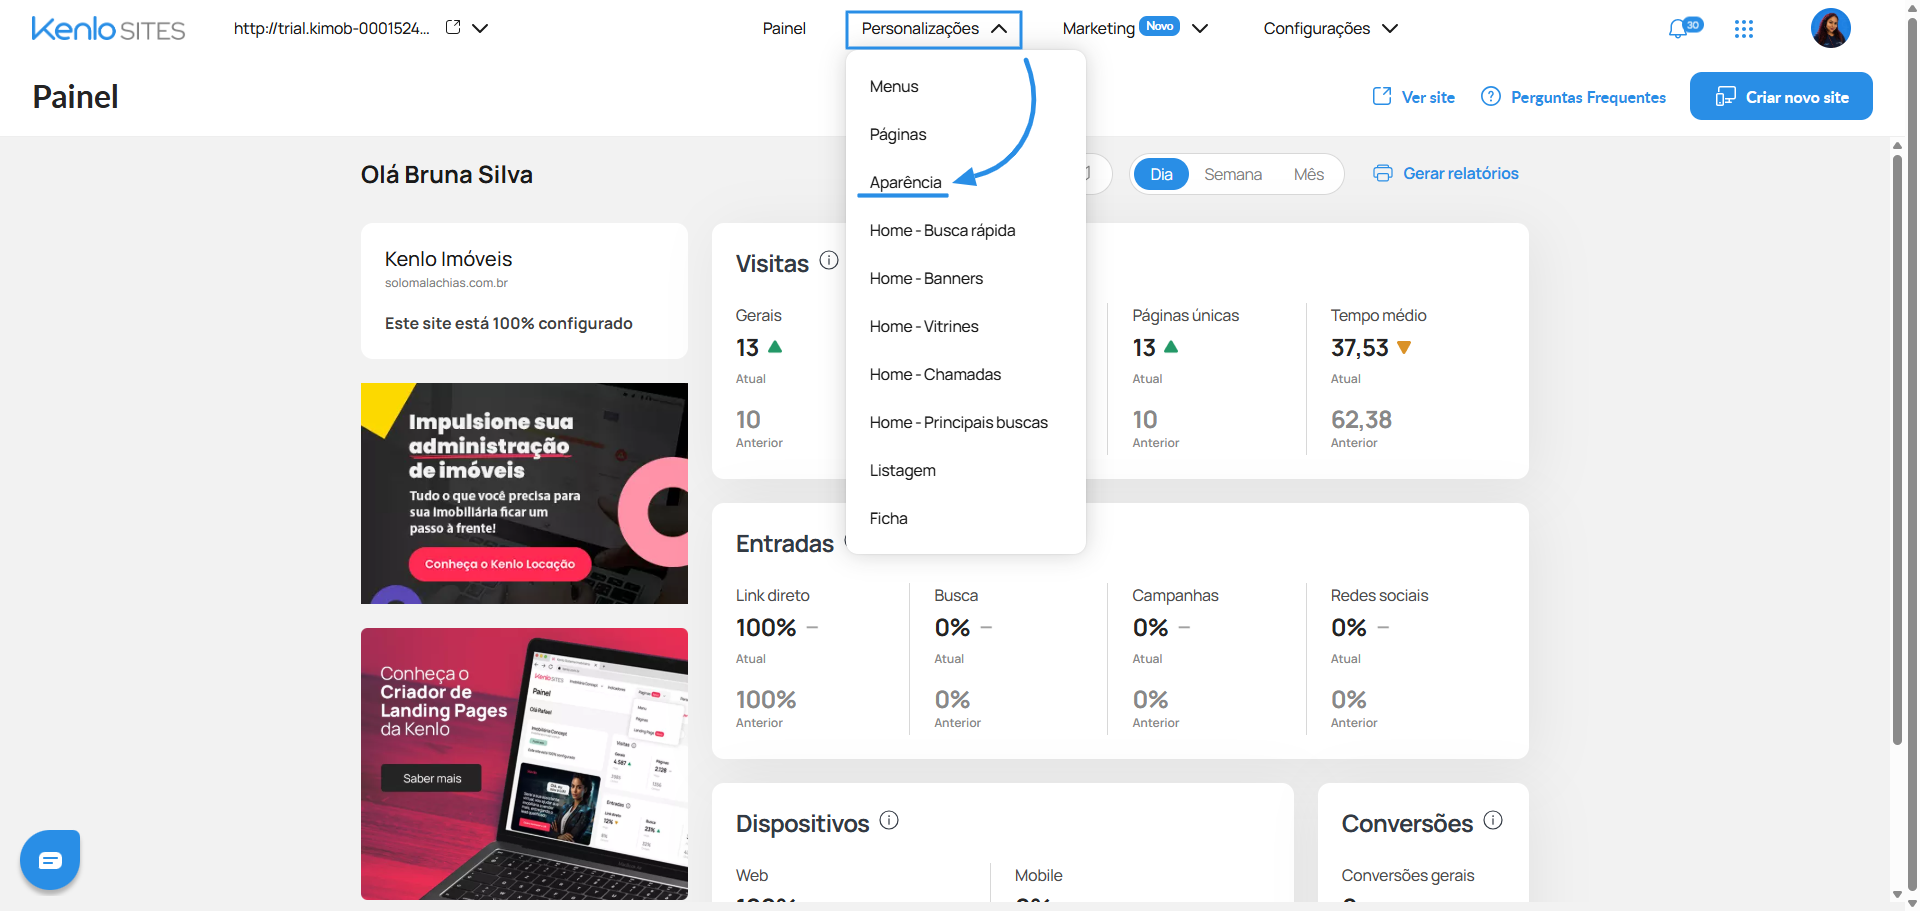Open the Configurações menu
The width and height of the screenshot is (1920, 911).
(x=1316, y=28)
